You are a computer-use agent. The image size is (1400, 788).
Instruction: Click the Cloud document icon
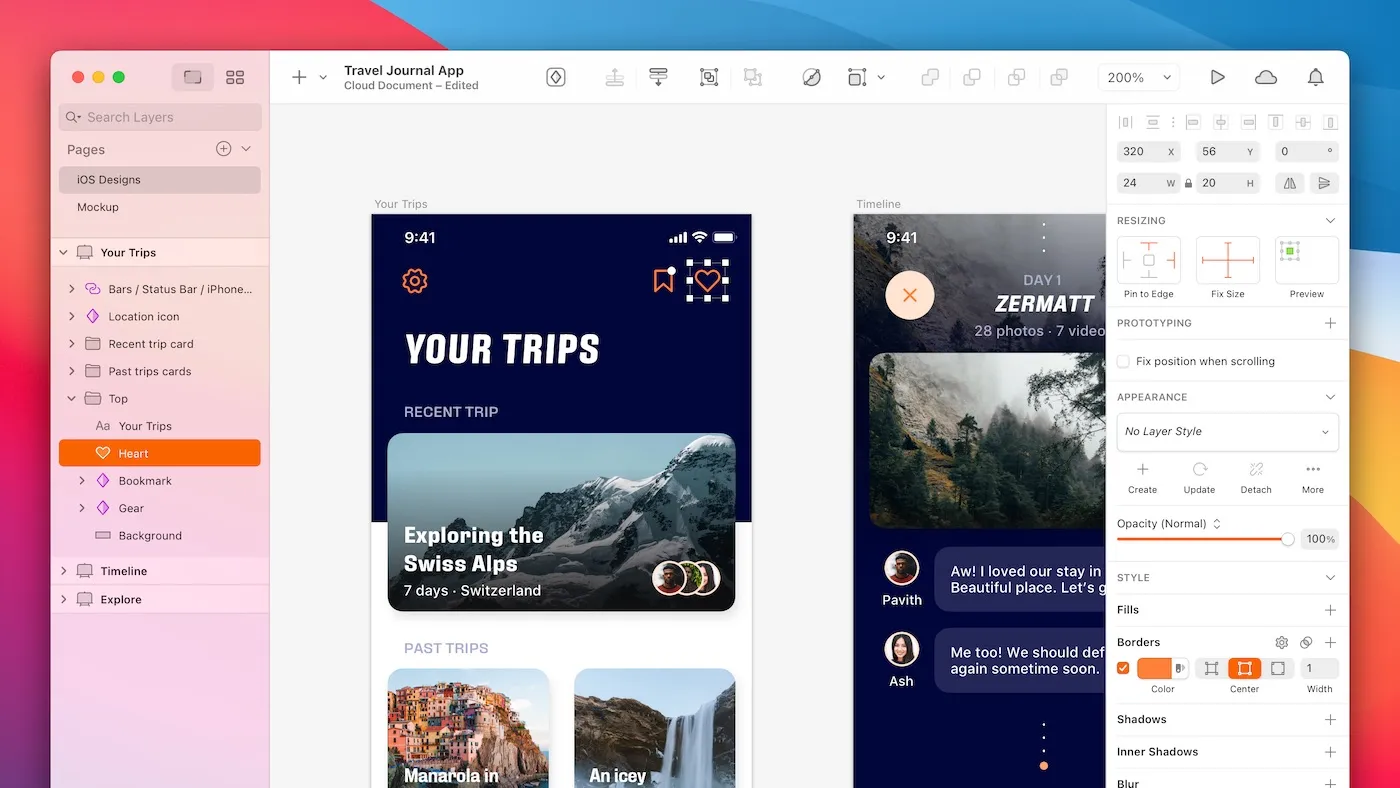click(x=1266, y=77)
